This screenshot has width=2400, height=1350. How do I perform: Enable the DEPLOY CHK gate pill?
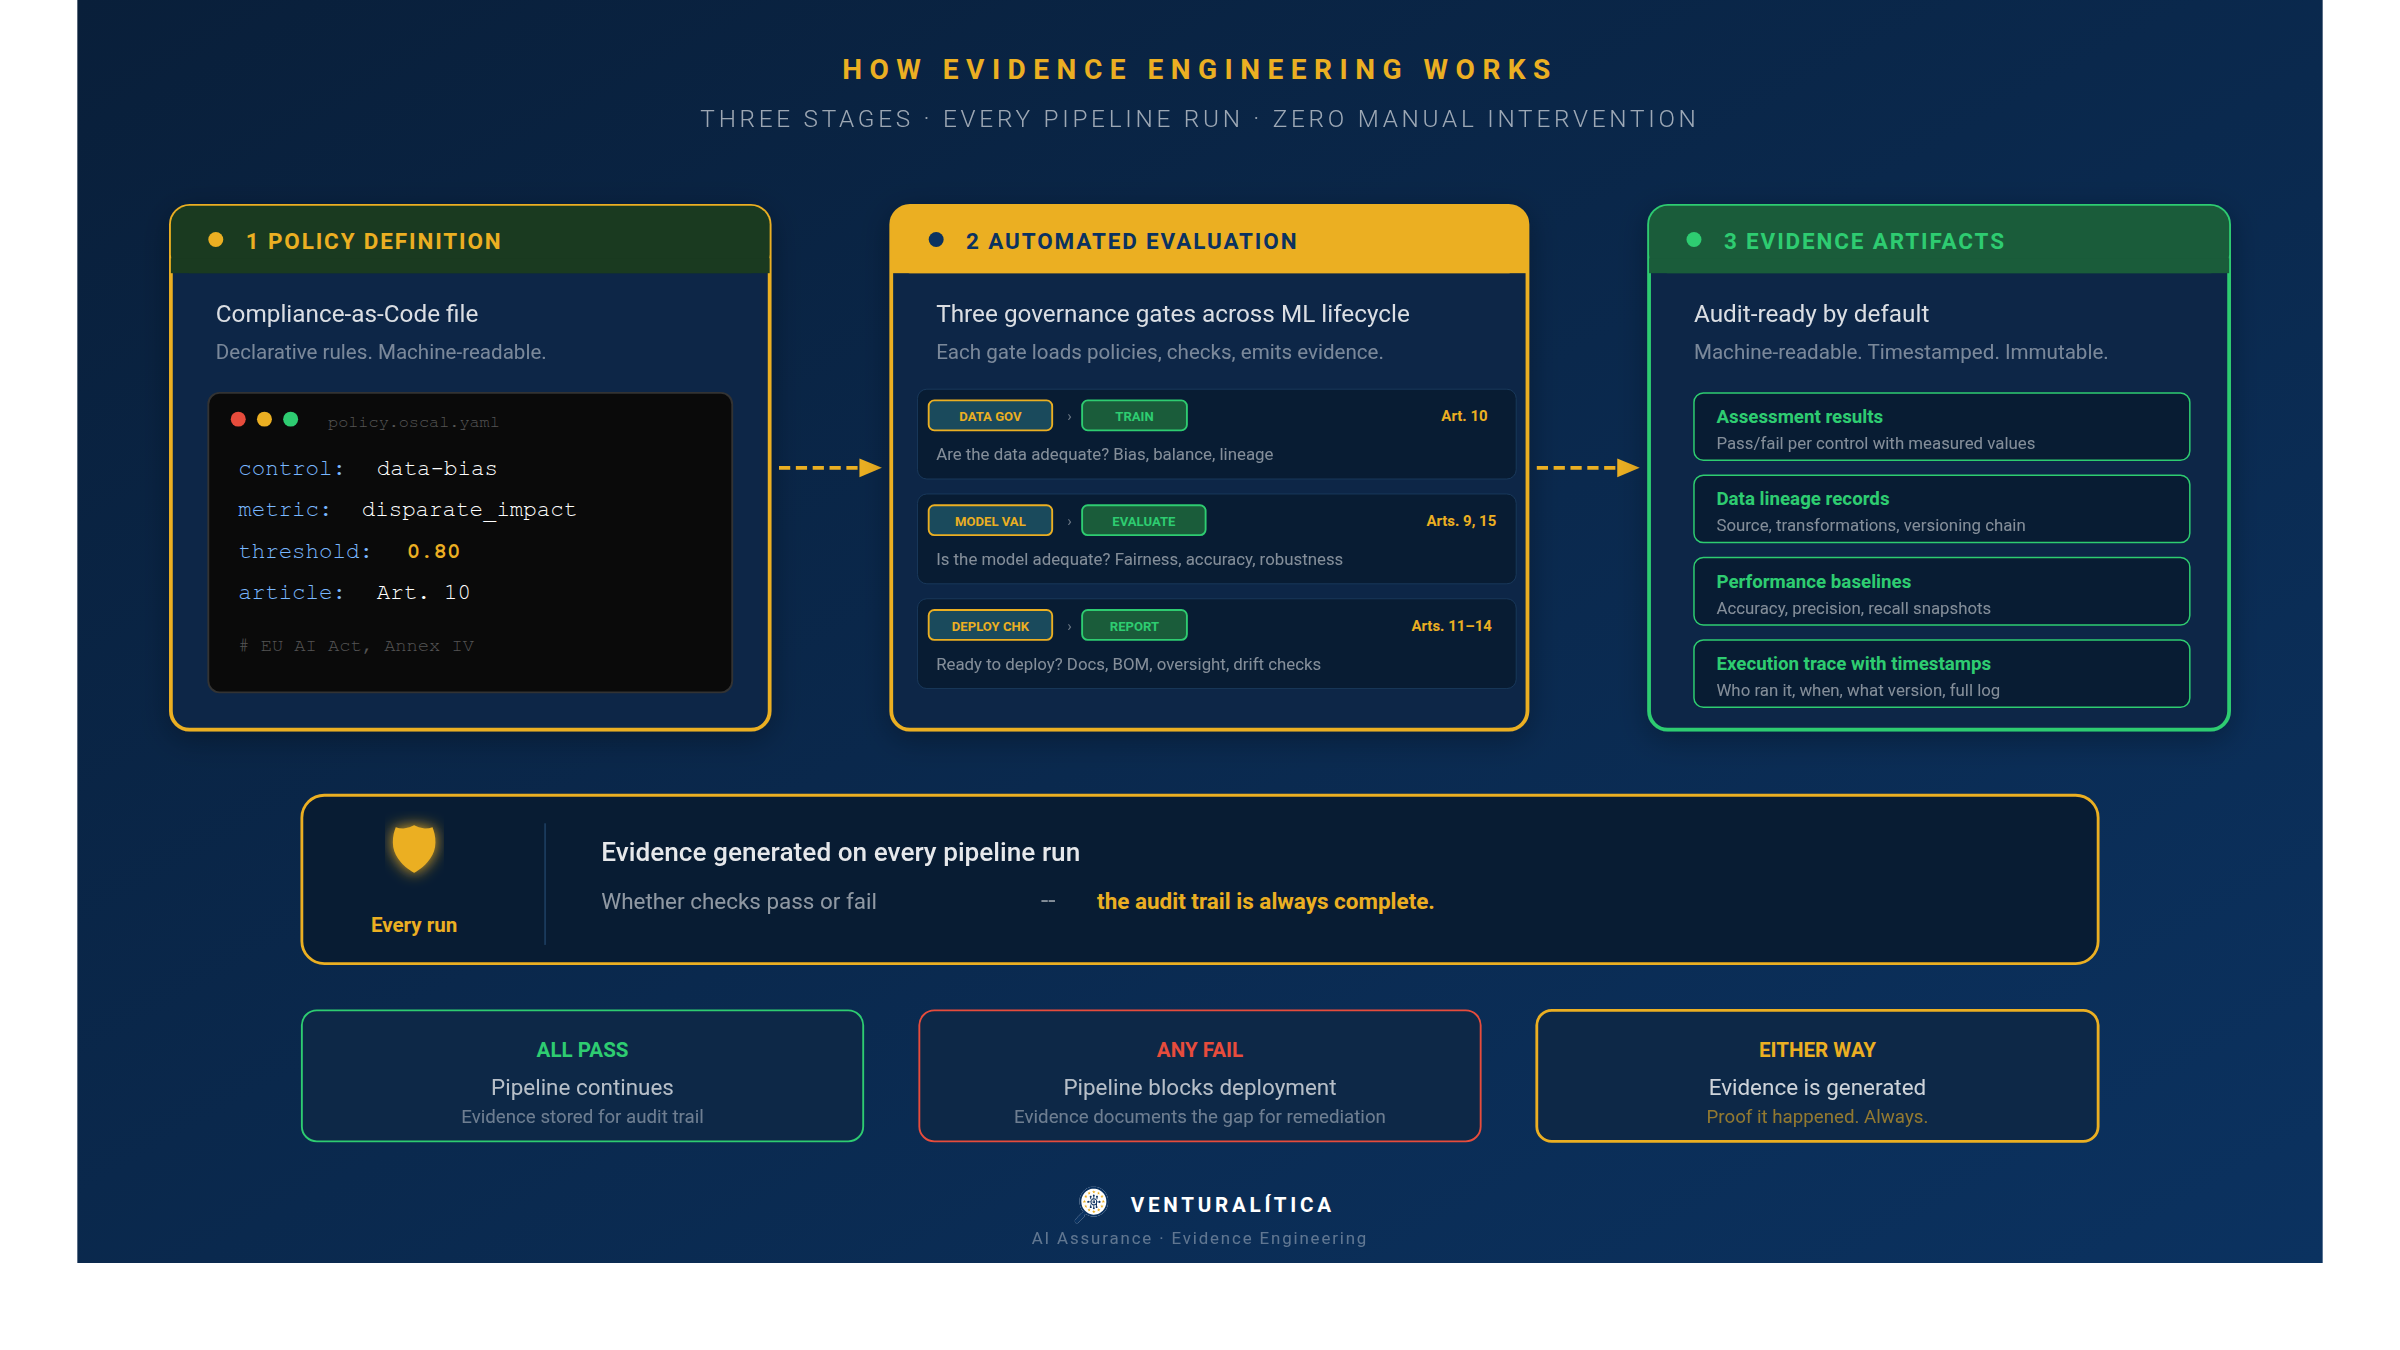989,625
